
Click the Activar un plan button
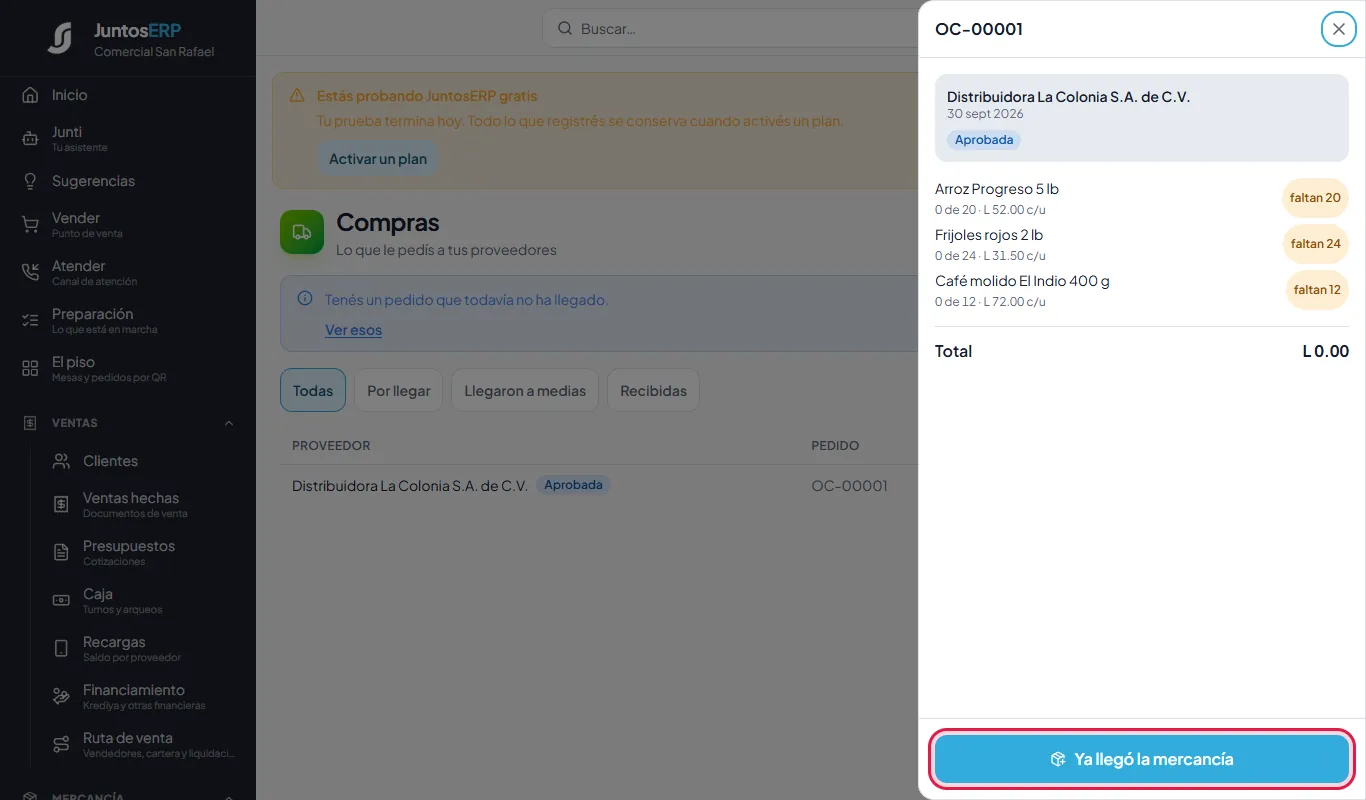pos(378,159)
